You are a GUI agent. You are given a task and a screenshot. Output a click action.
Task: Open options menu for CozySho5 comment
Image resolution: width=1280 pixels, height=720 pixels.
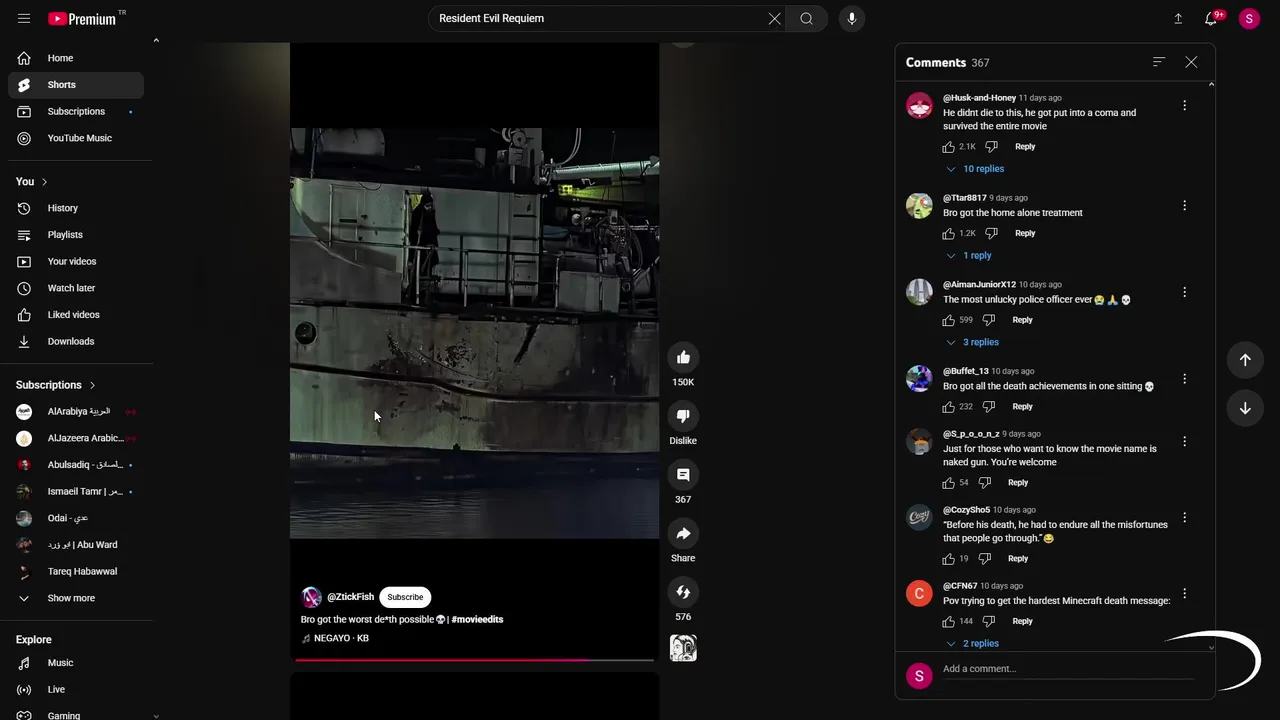pyautogui.click(x=1184, y=518)
